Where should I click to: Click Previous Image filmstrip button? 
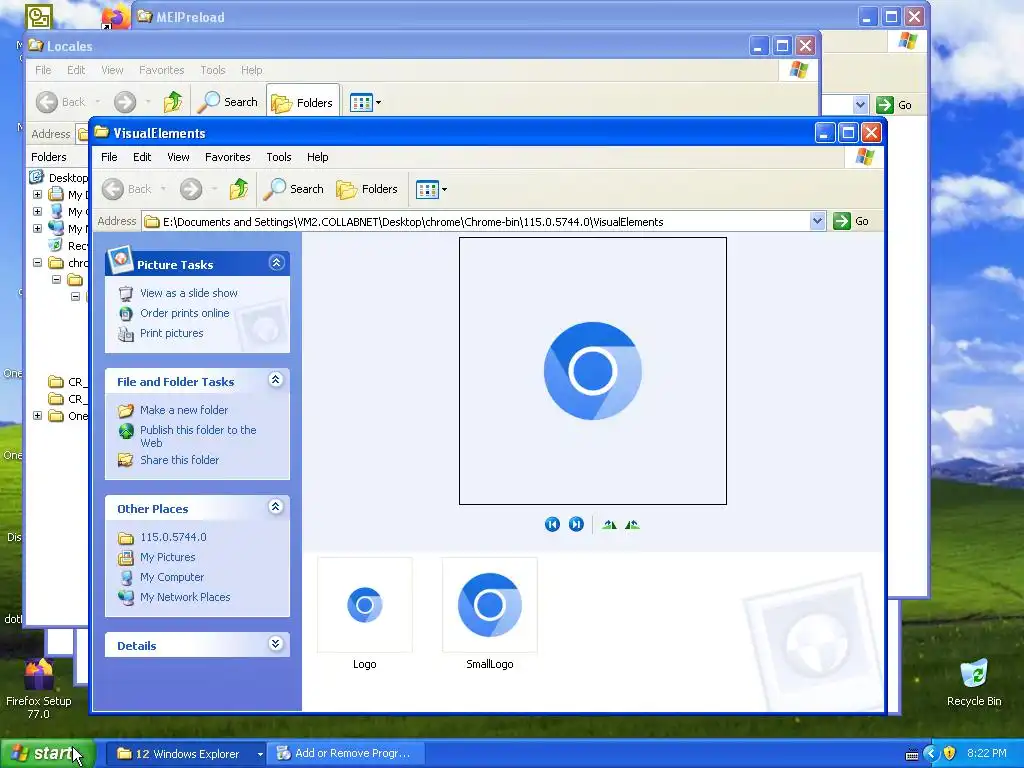552,524
